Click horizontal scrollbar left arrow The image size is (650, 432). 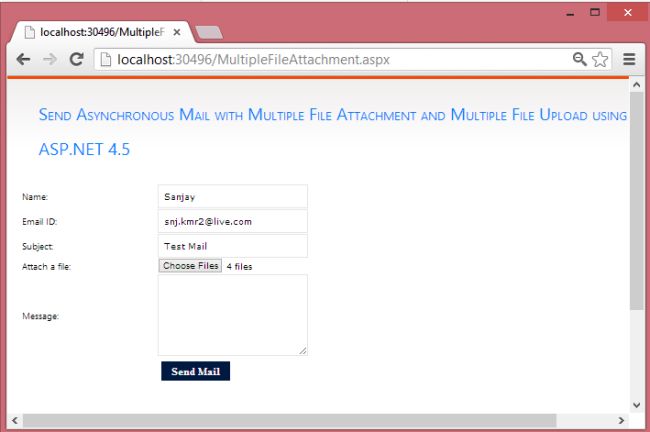point(15,420)
